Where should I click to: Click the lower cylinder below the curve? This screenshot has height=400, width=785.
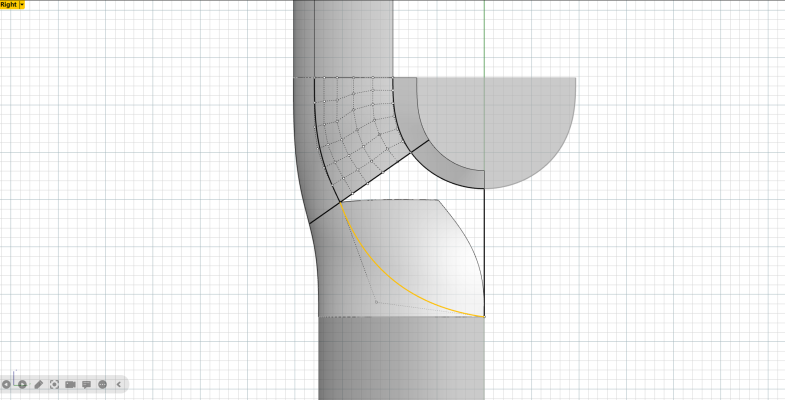[x=400, y=358]
